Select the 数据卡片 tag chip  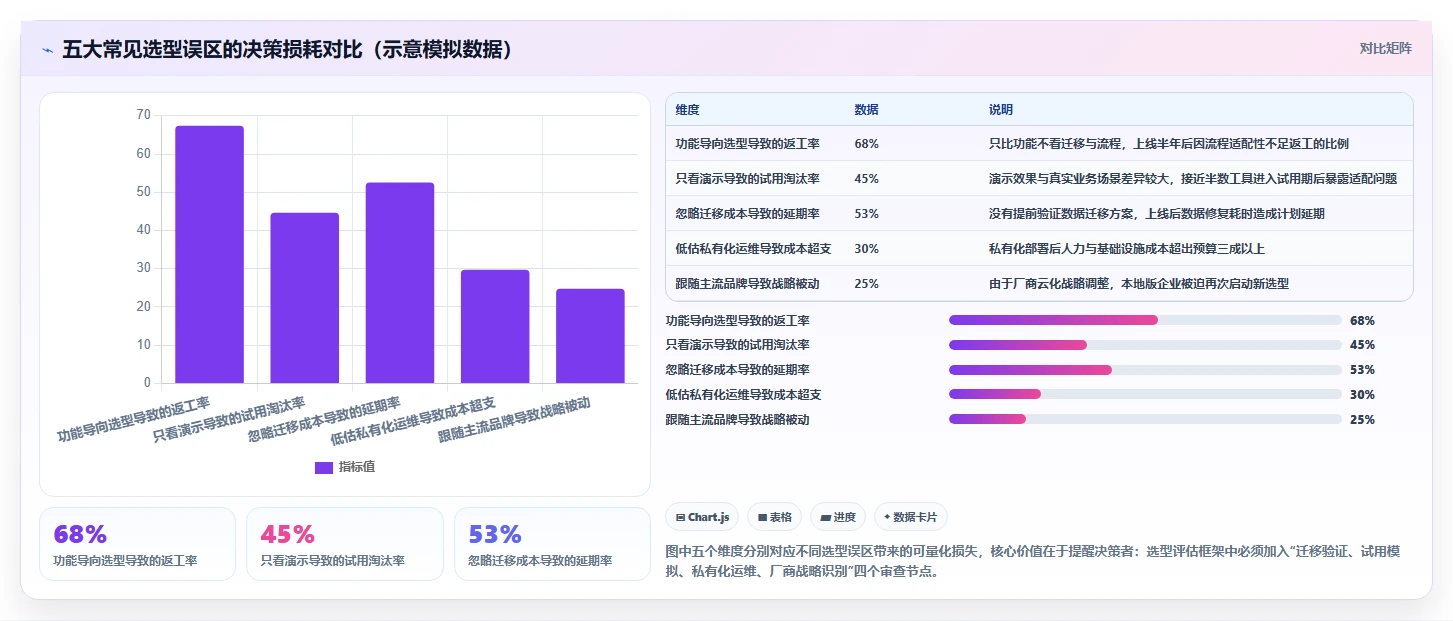pos(910,517)
